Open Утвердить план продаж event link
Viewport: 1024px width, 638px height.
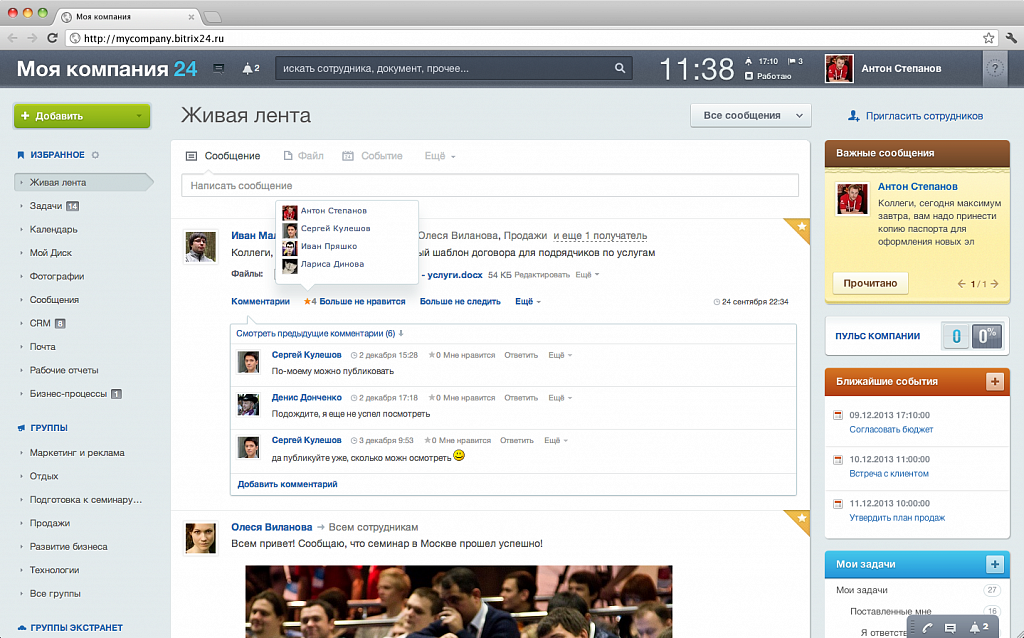[x=897, y=518]
